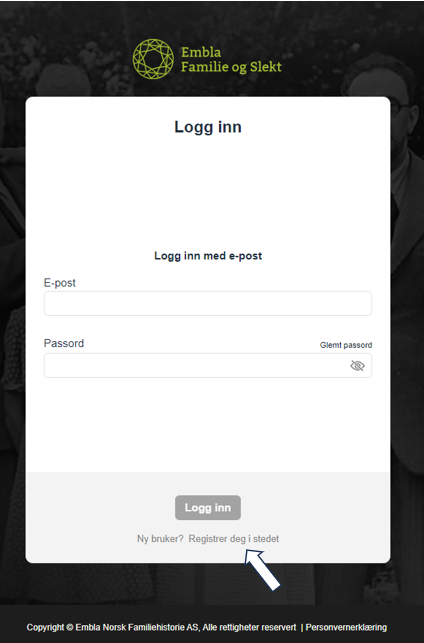Click the white arrow pointing at register link

(x=262, y=570)
